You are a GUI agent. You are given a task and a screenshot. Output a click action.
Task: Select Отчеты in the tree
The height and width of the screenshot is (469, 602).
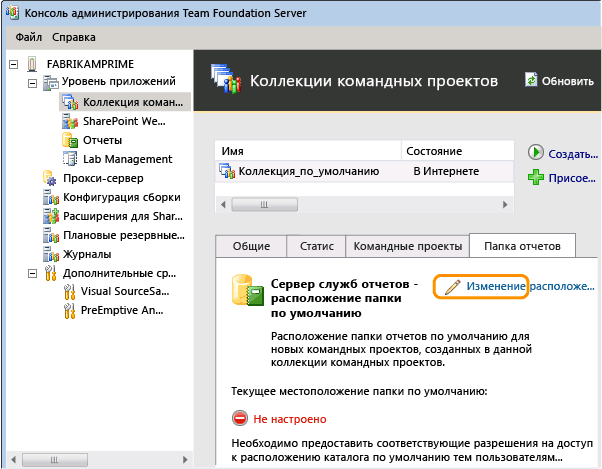point(103,140)
